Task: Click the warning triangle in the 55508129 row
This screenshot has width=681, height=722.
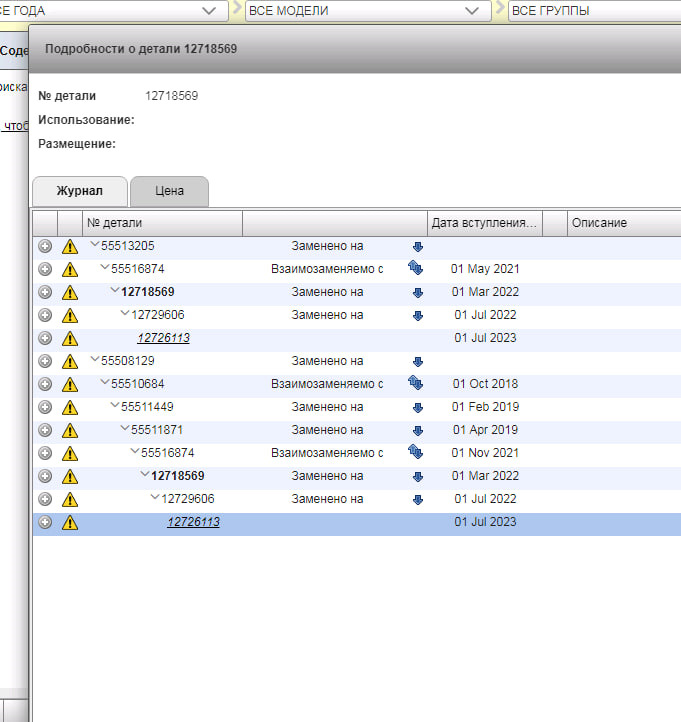Action: click(x=69, y=361)
